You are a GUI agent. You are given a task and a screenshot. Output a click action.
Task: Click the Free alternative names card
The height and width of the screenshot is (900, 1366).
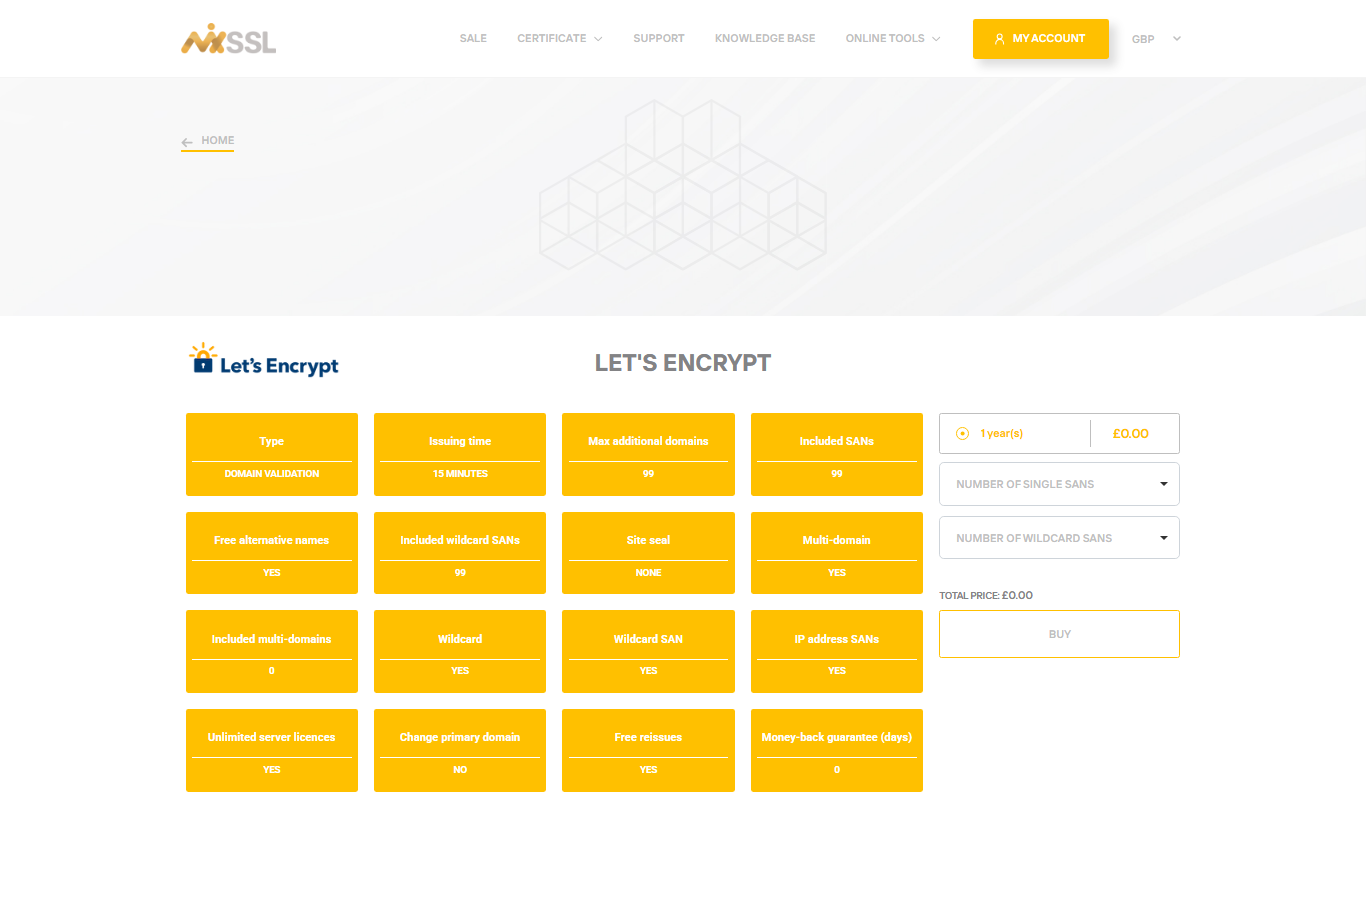(272, 553)
